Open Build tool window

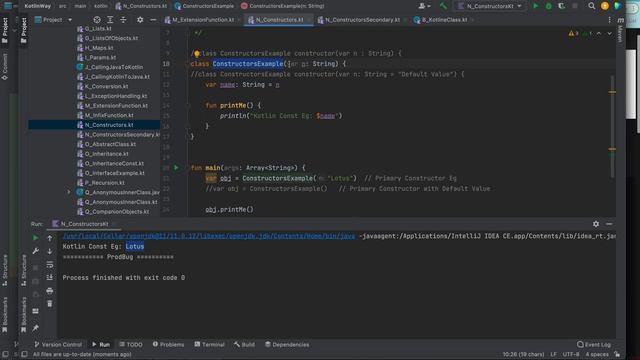click(x=244, y=344)
